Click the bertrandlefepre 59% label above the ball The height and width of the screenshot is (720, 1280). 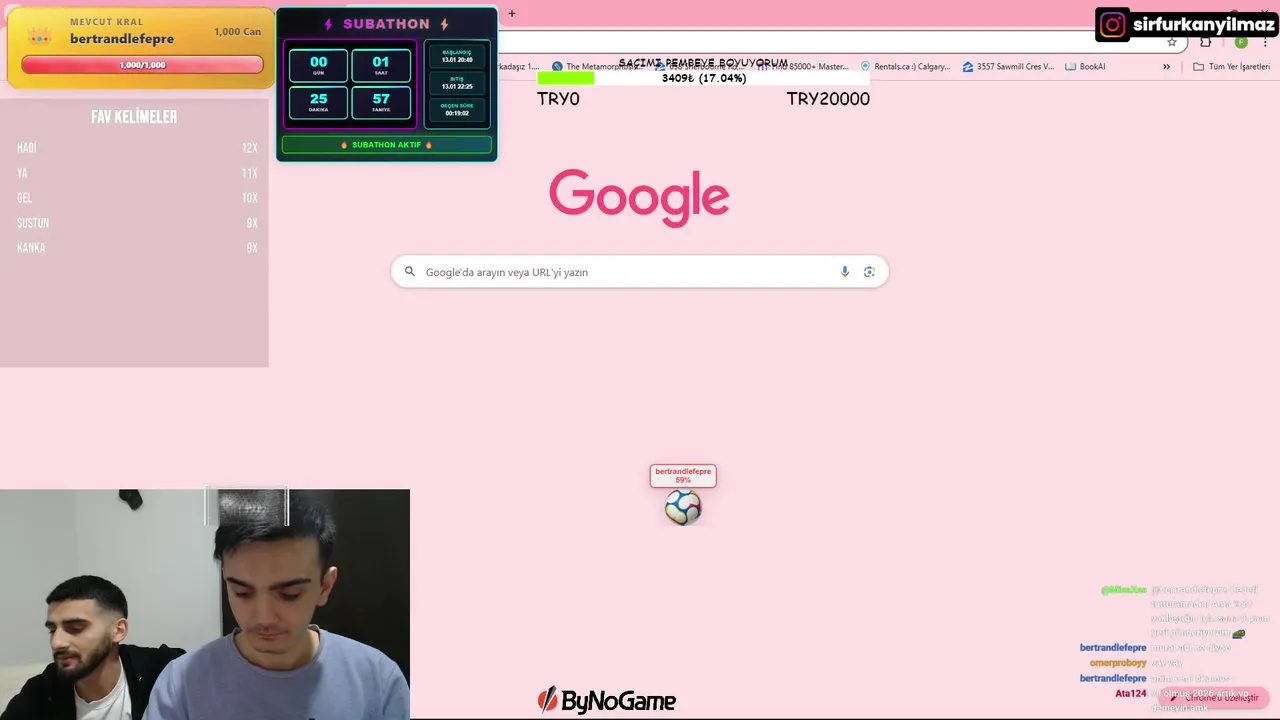(x=683, y=476)
